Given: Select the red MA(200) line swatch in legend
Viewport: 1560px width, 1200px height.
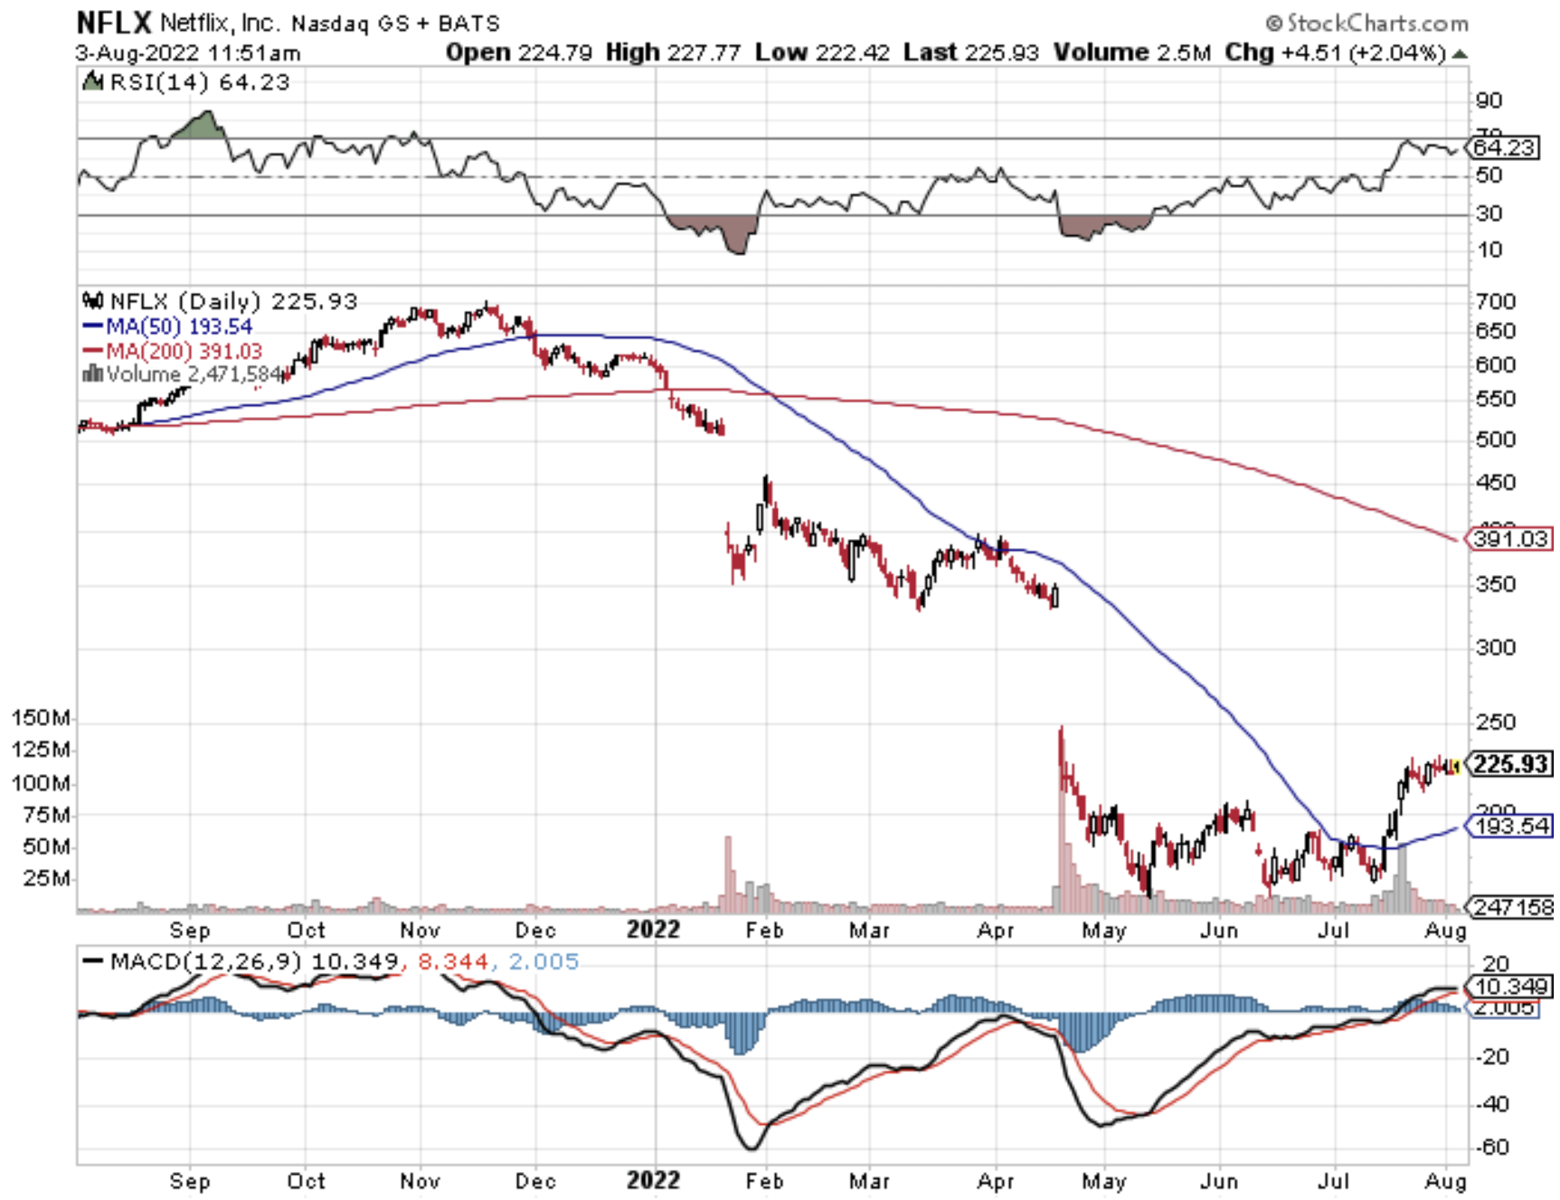Looking at the screenshot, I should [93, 351].
